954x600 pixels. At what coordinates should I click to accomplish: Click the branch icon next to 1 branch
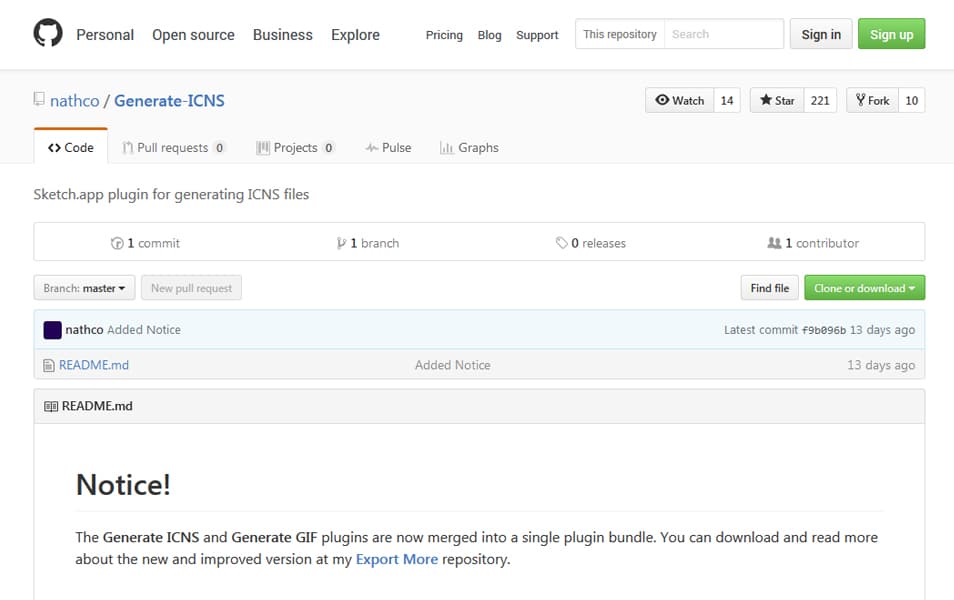[x=341, y=243]
